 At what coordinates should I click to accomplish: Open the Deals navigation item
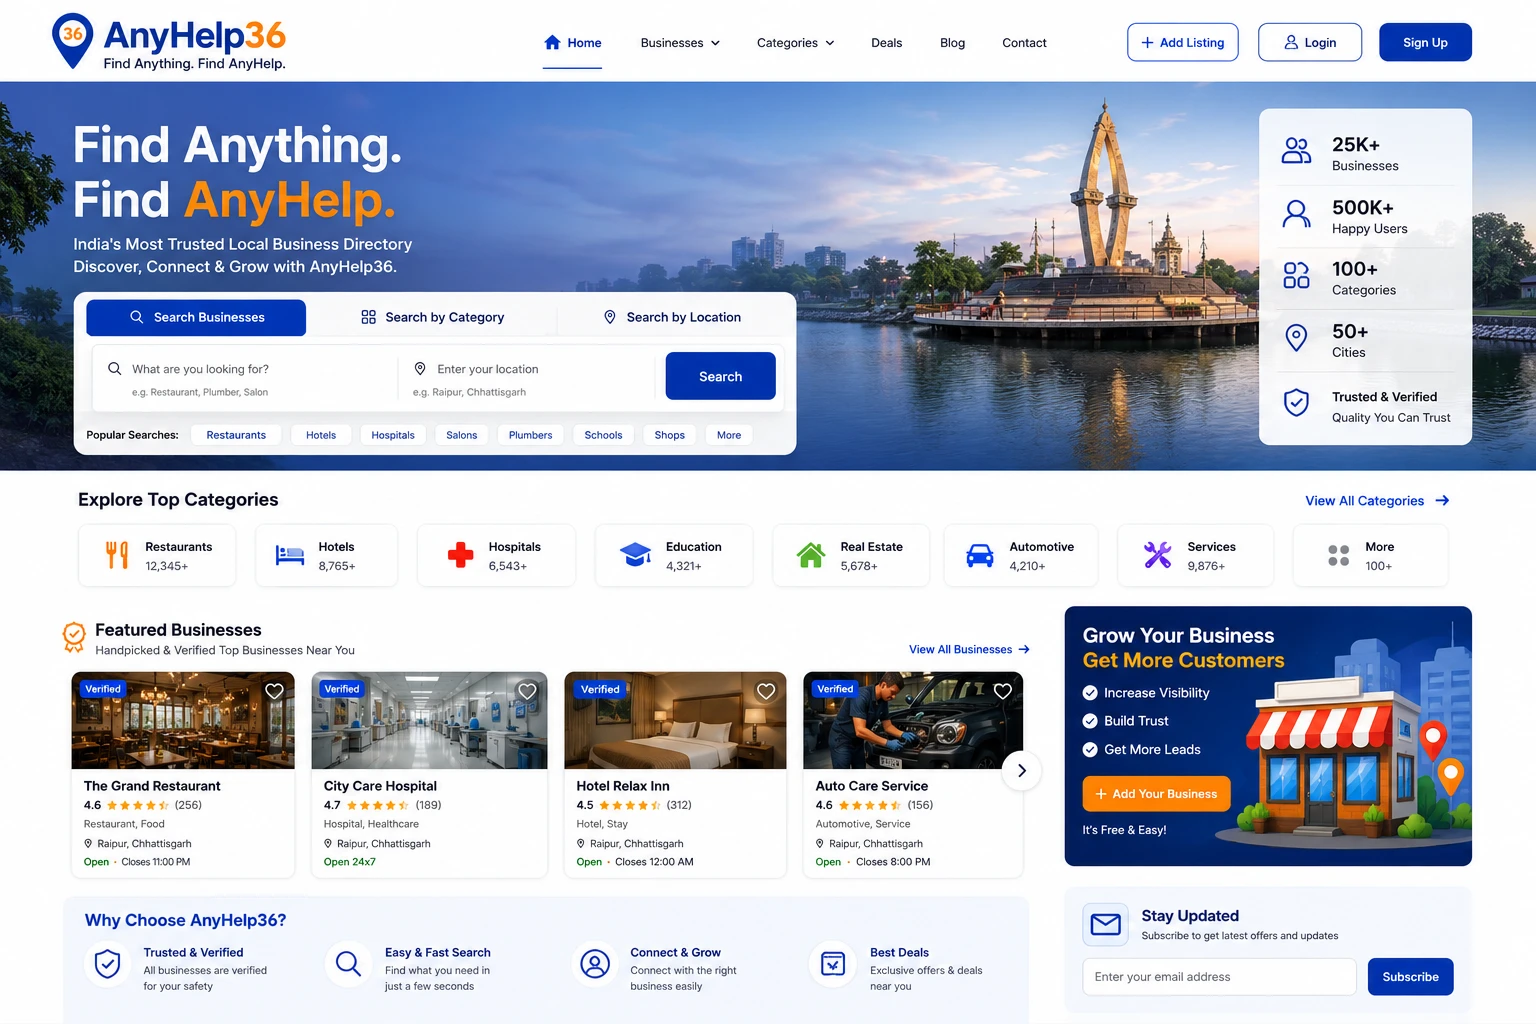pyautogui.click(x=886, y=43)
